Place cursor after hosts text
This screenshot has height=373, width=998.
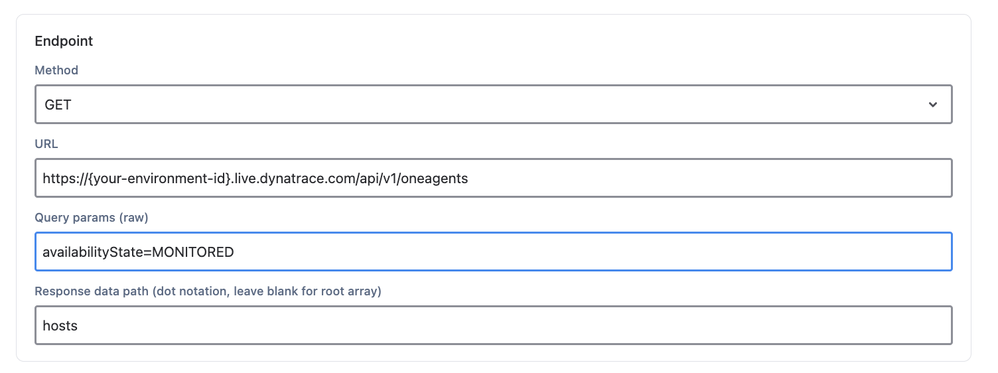(78, 326)
